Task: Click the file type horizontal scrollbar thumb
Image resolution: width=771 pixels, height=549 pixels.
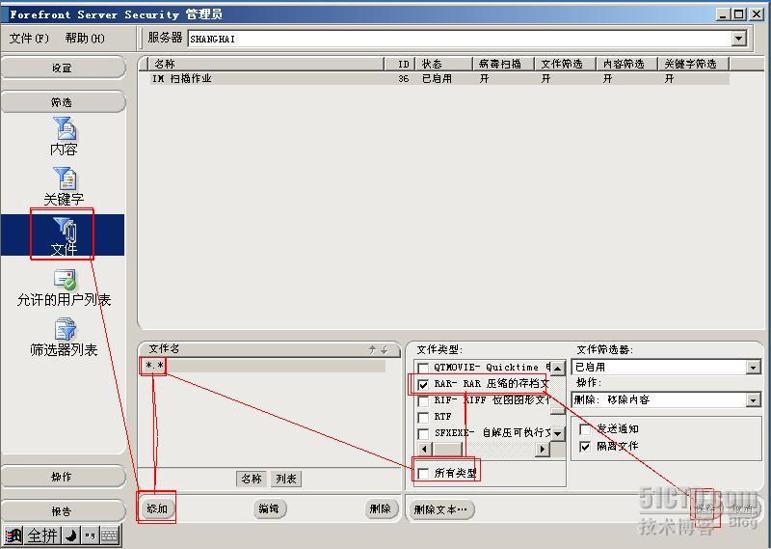Action: click(447, 449)
